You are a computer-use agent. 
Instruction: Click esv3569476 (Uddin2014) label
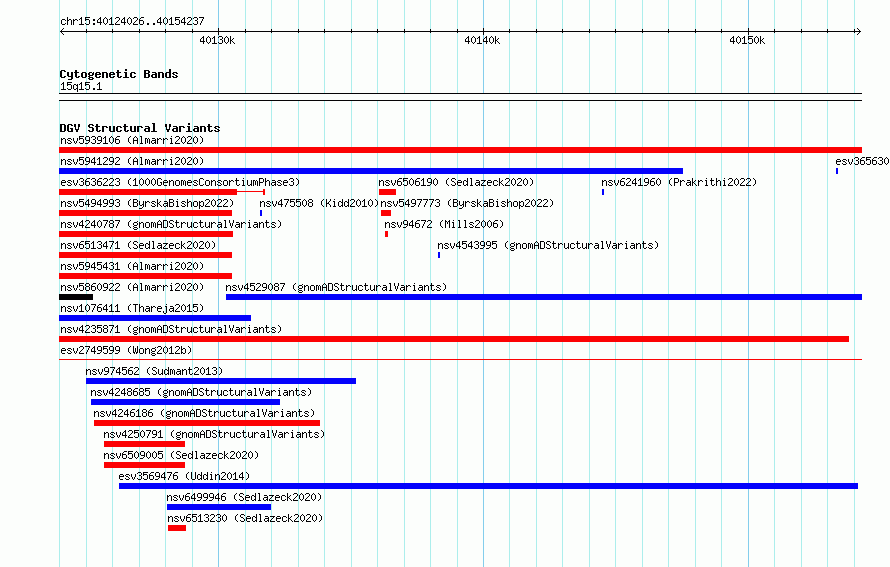184,476
